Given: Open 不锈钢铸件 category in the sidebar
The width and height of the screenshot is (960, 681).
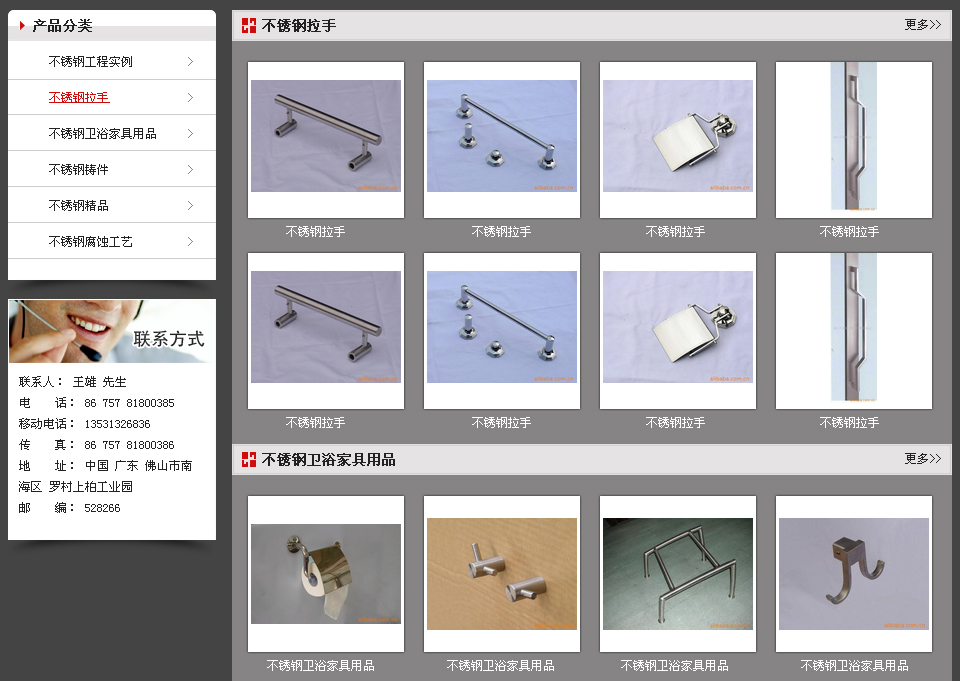Looking at the screenshot, I should [x=78, y=170].
